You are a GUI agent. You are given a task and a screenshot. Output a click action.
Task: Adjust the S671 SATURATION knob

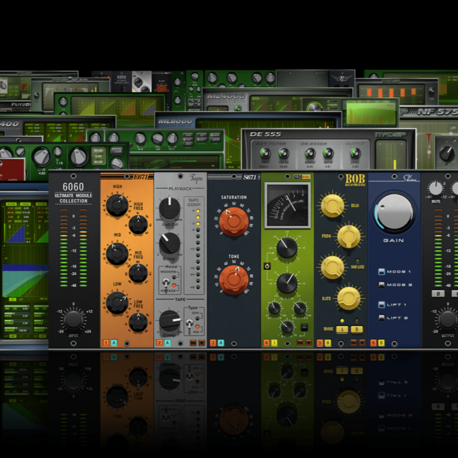(x=234, y=221)
